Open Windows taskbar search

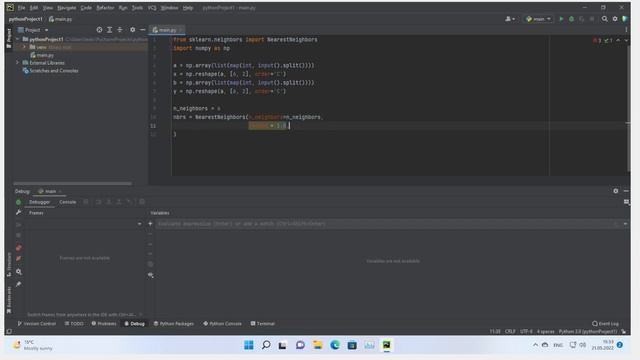266,345
